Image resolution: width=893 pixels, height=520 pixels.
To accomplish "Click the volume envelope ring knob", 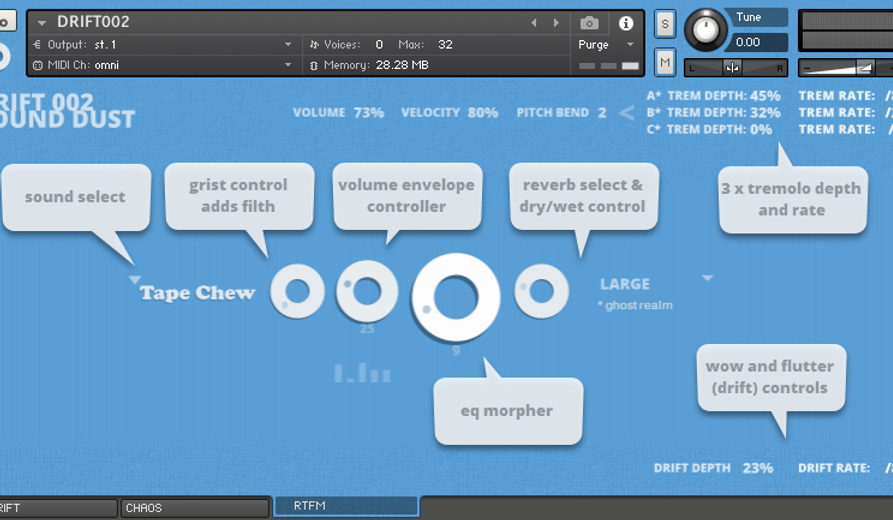I will click(x=367, y=291).
